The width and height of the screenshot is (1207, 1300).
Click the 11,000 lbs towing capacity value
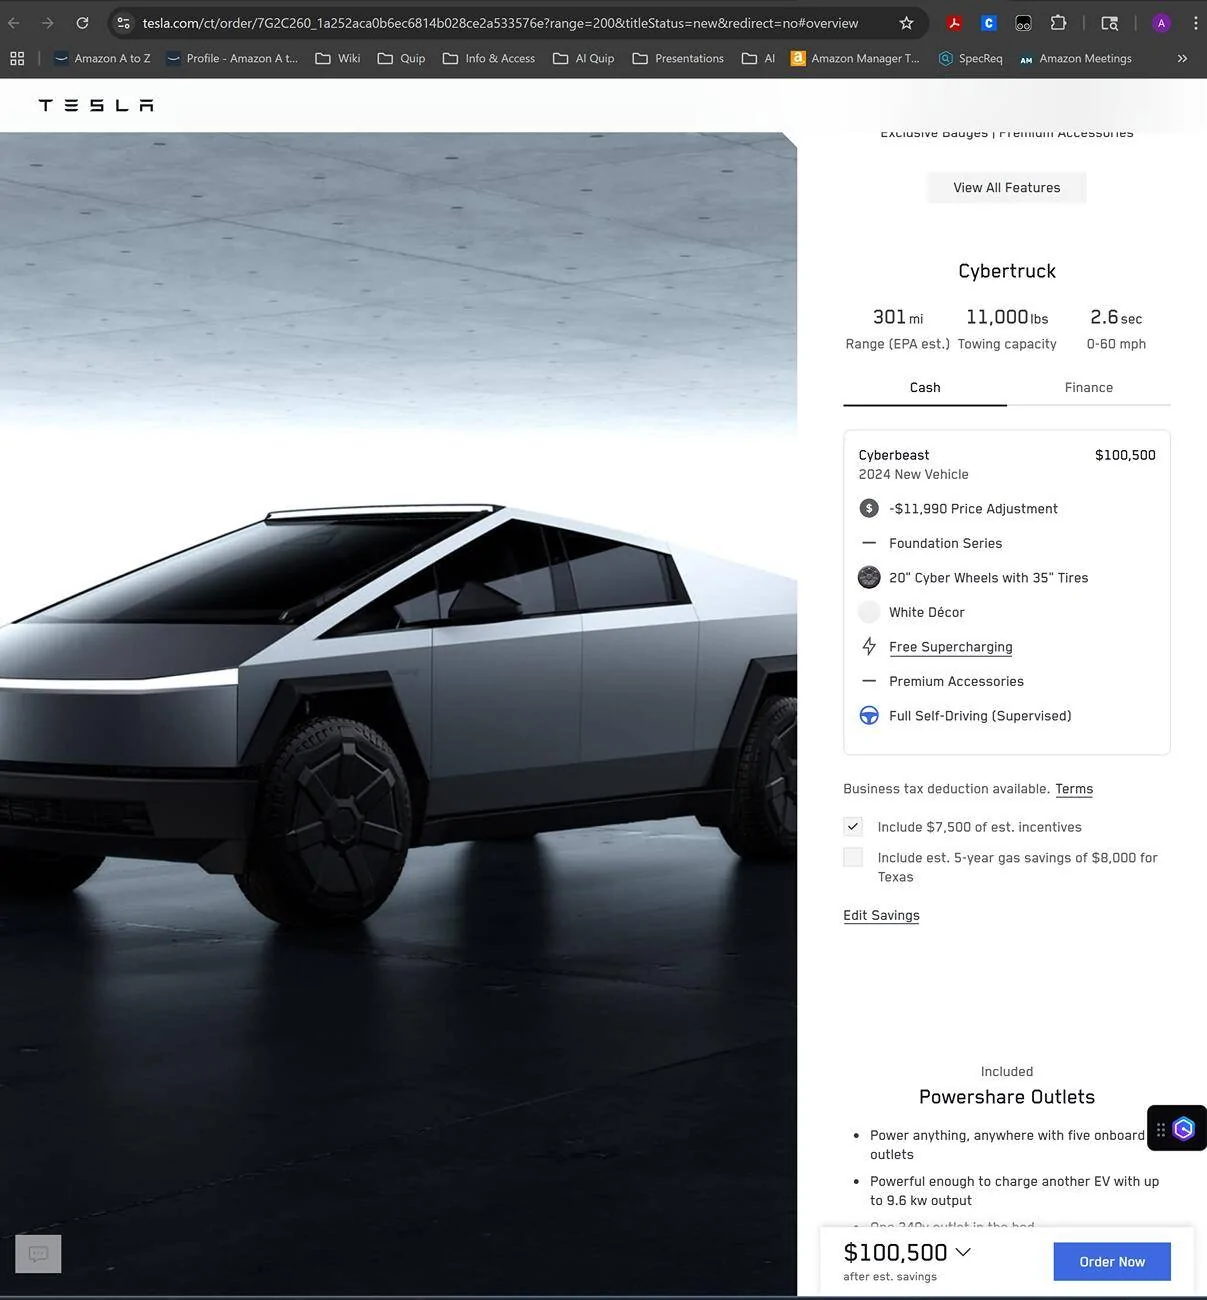1007,317
